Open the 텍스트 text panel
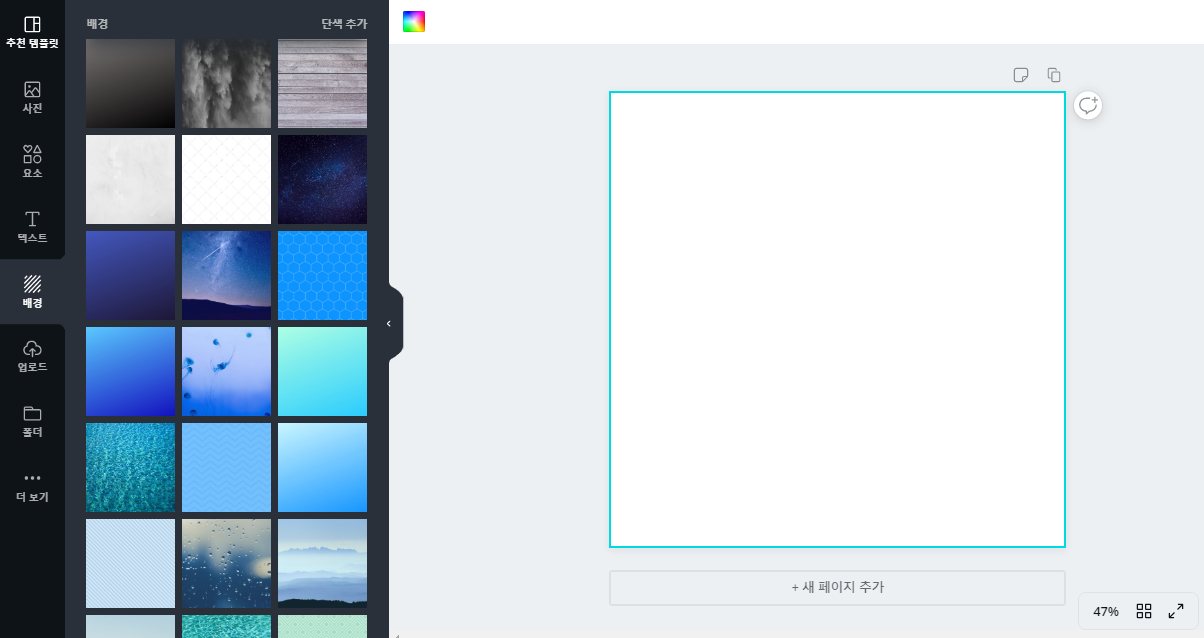 (32, 227)
